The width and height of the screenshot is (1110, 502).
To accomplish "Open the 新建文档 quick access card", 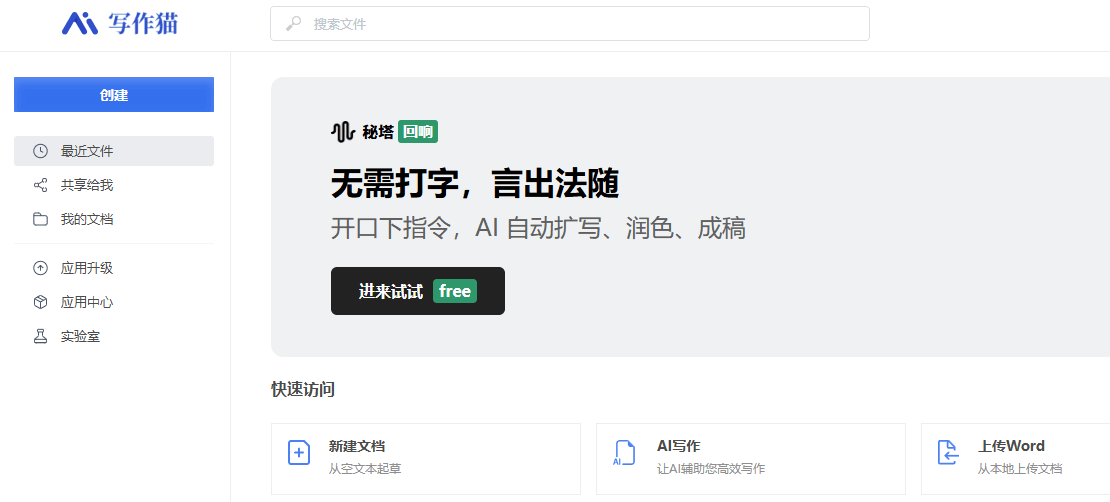I will tap(425, 459).
